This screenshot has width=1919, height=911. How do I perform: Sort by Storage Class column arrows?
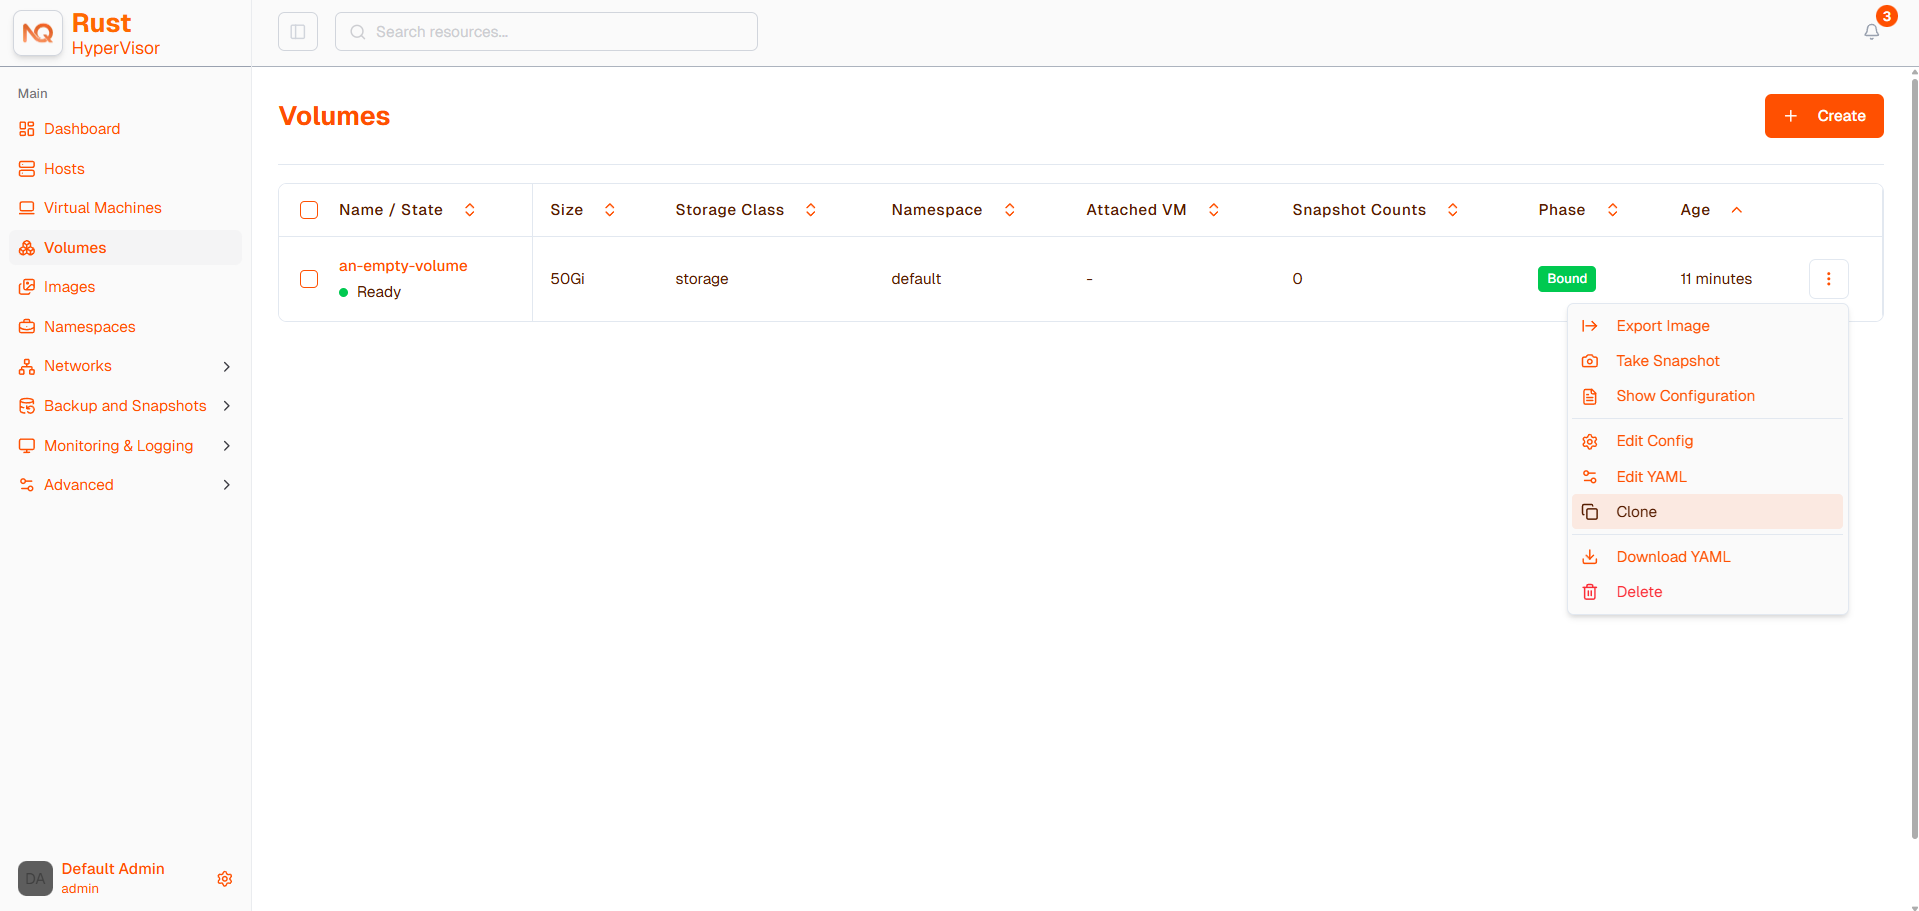click(x=811, y=210)
